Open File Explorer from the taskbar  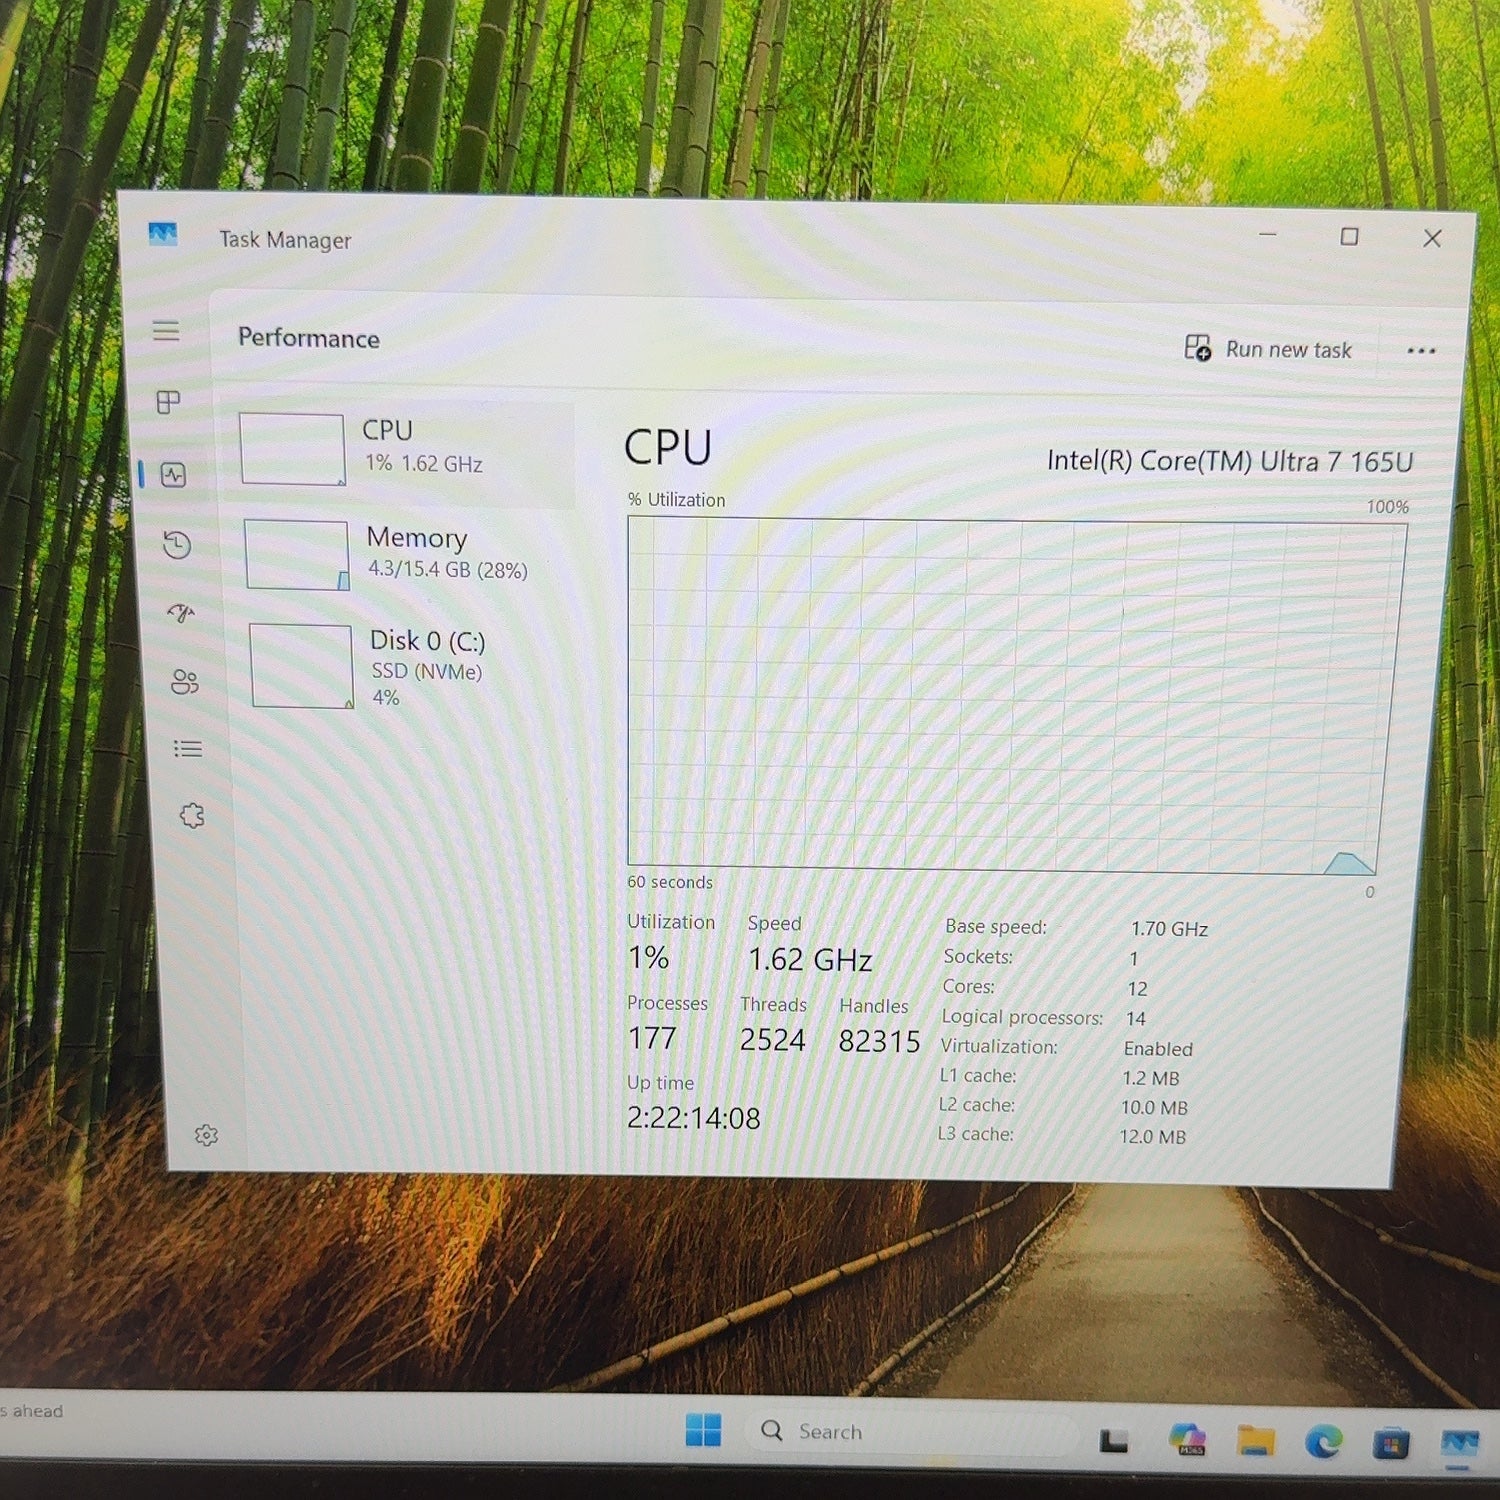click(x=1255, y=1441)
